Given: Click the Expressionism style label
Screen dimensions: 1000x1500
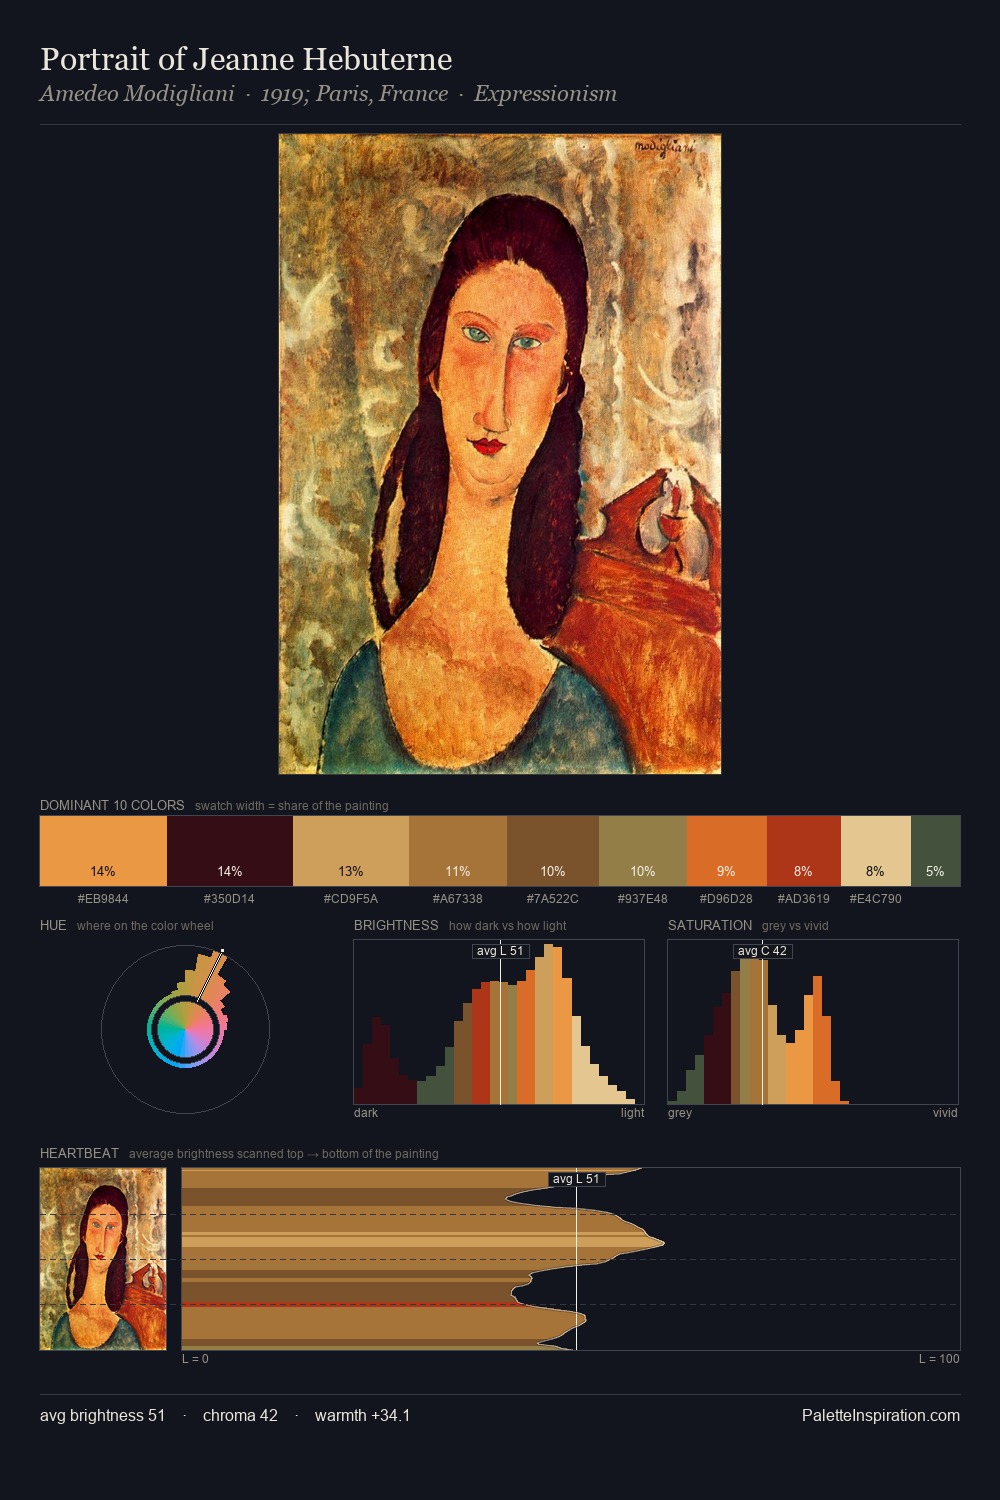Looking at the screenshot, I should coord(545,94).
